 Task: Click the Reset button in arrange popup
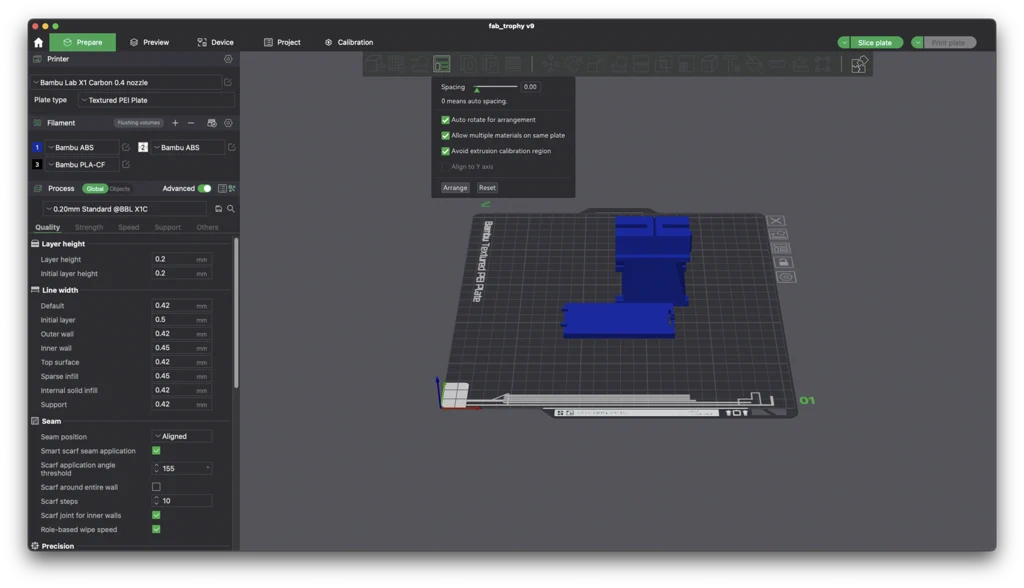487,188
